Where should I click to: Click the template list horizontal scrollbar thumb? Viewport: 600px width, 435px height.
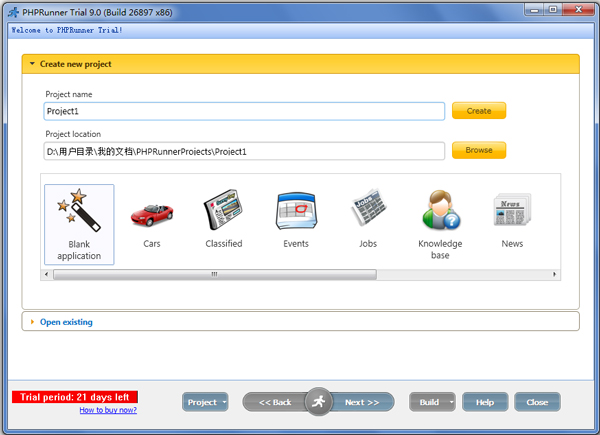(215, 274)
